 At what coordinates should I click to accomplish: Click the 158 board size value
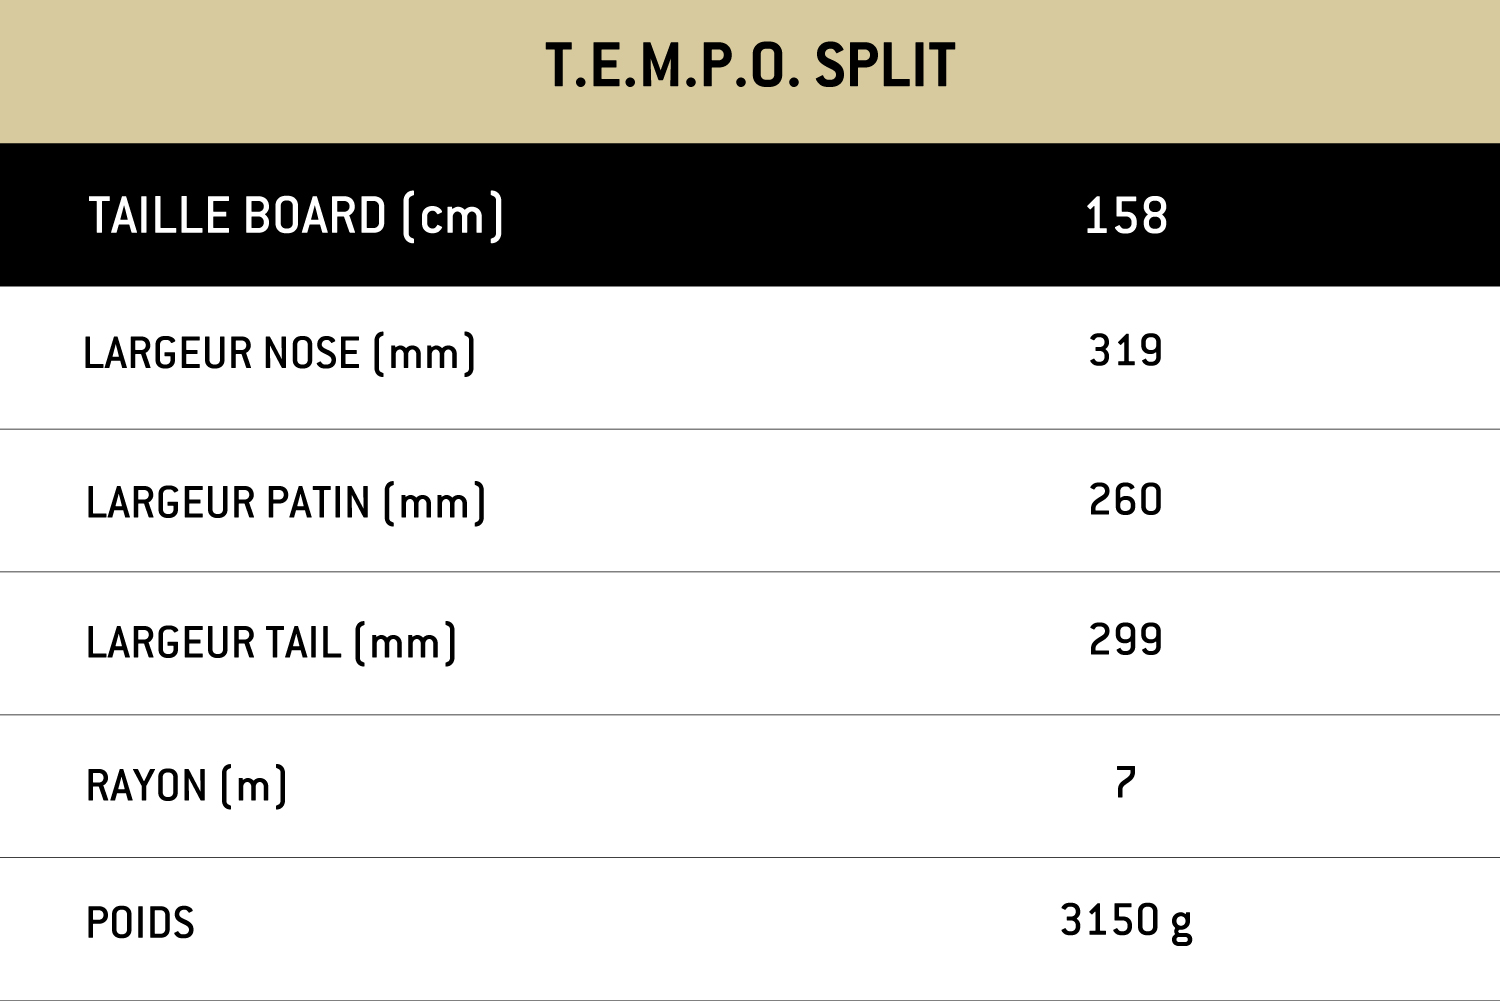coord(1126,216)
